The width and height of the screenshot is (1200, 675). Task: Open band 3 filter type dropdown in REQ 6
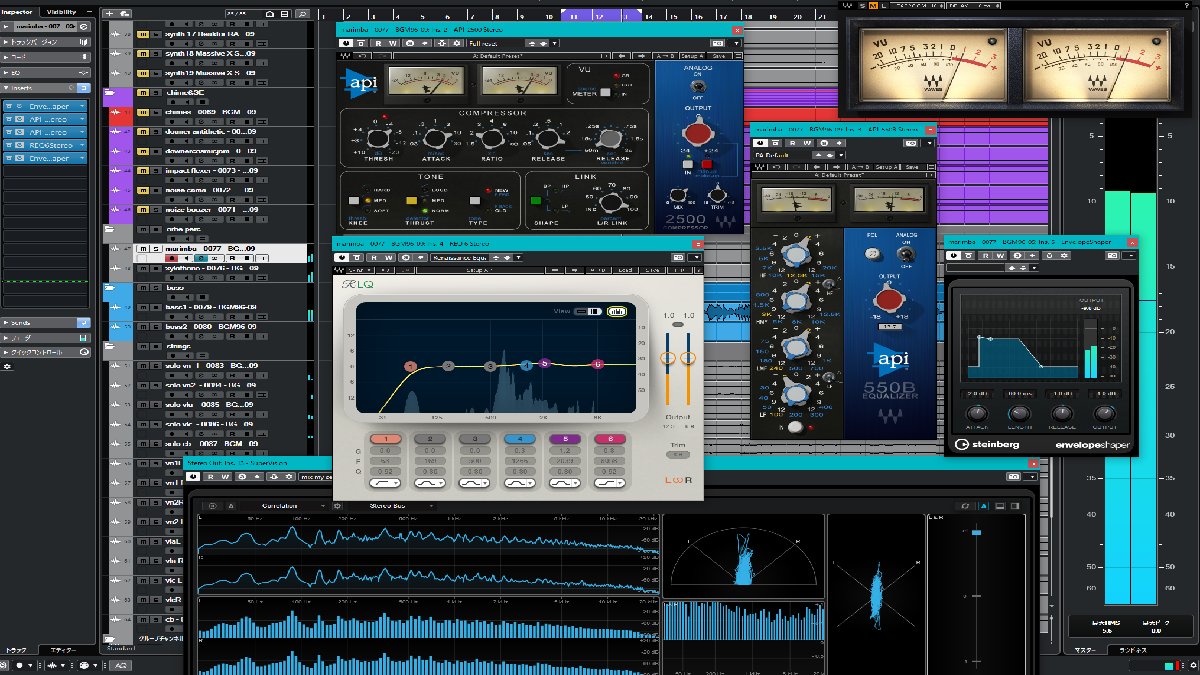(x=474, y=483)
